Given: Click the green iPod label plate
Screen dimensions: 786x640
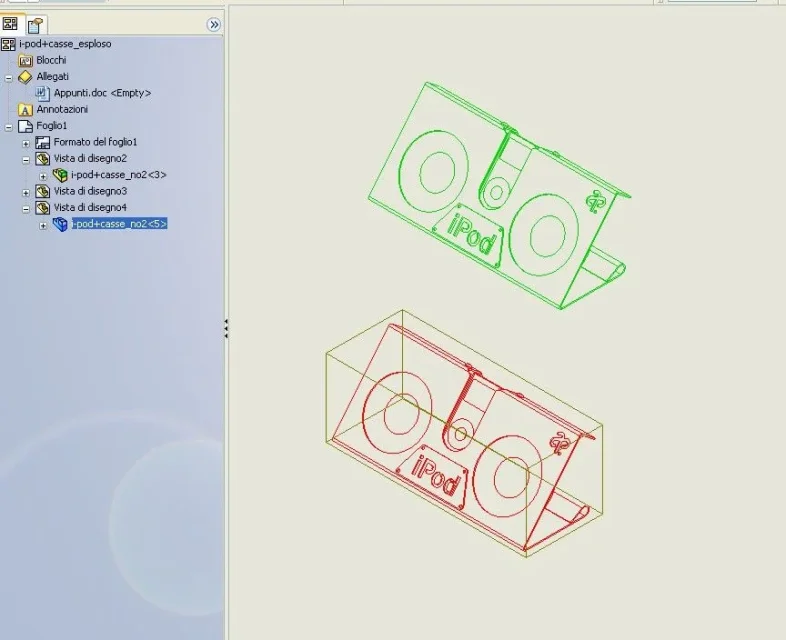Looking at the screenshot, I should 468,236.
